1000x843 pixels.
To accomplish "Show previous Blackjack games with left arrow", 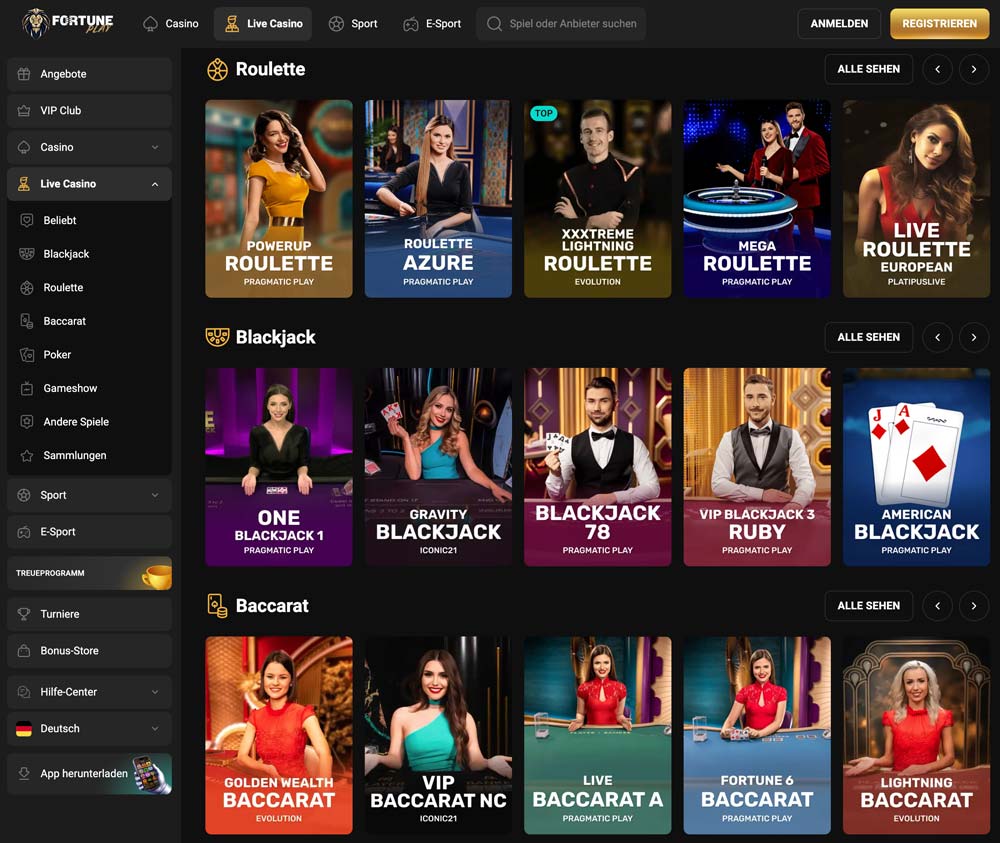I will (937, 337).
